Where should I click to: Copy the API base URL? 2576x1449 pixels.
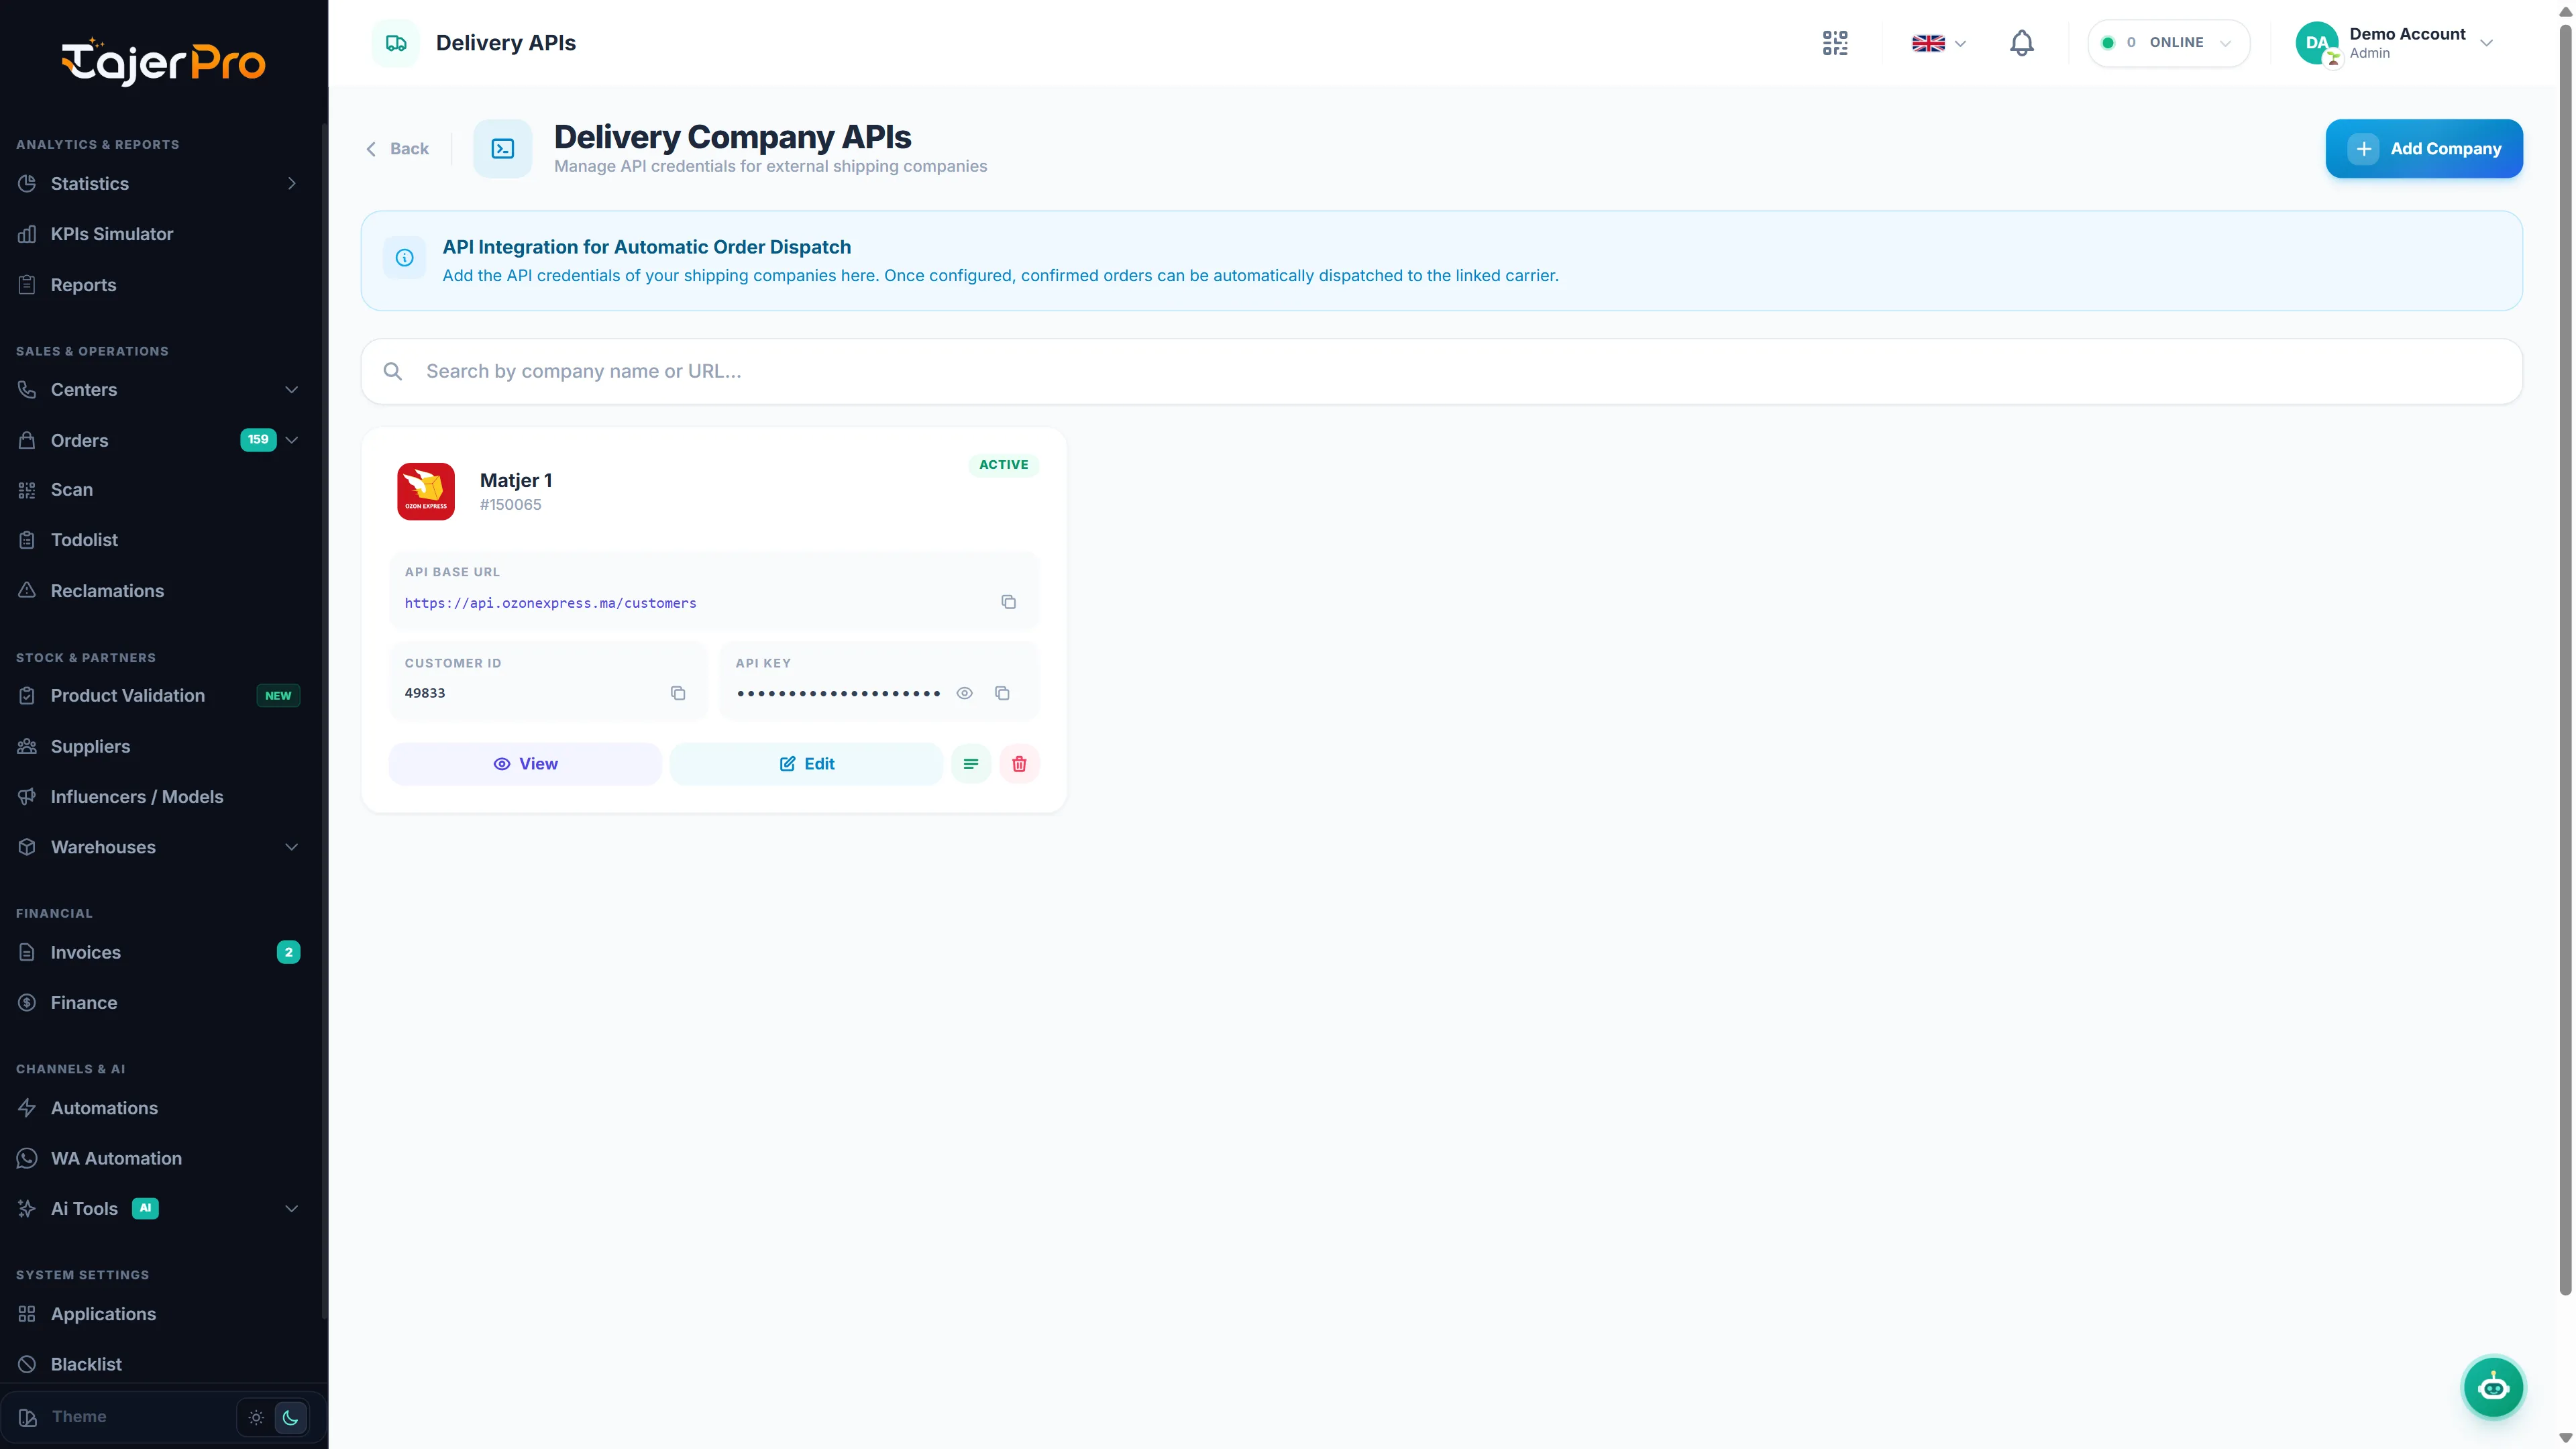point(1008,602)
